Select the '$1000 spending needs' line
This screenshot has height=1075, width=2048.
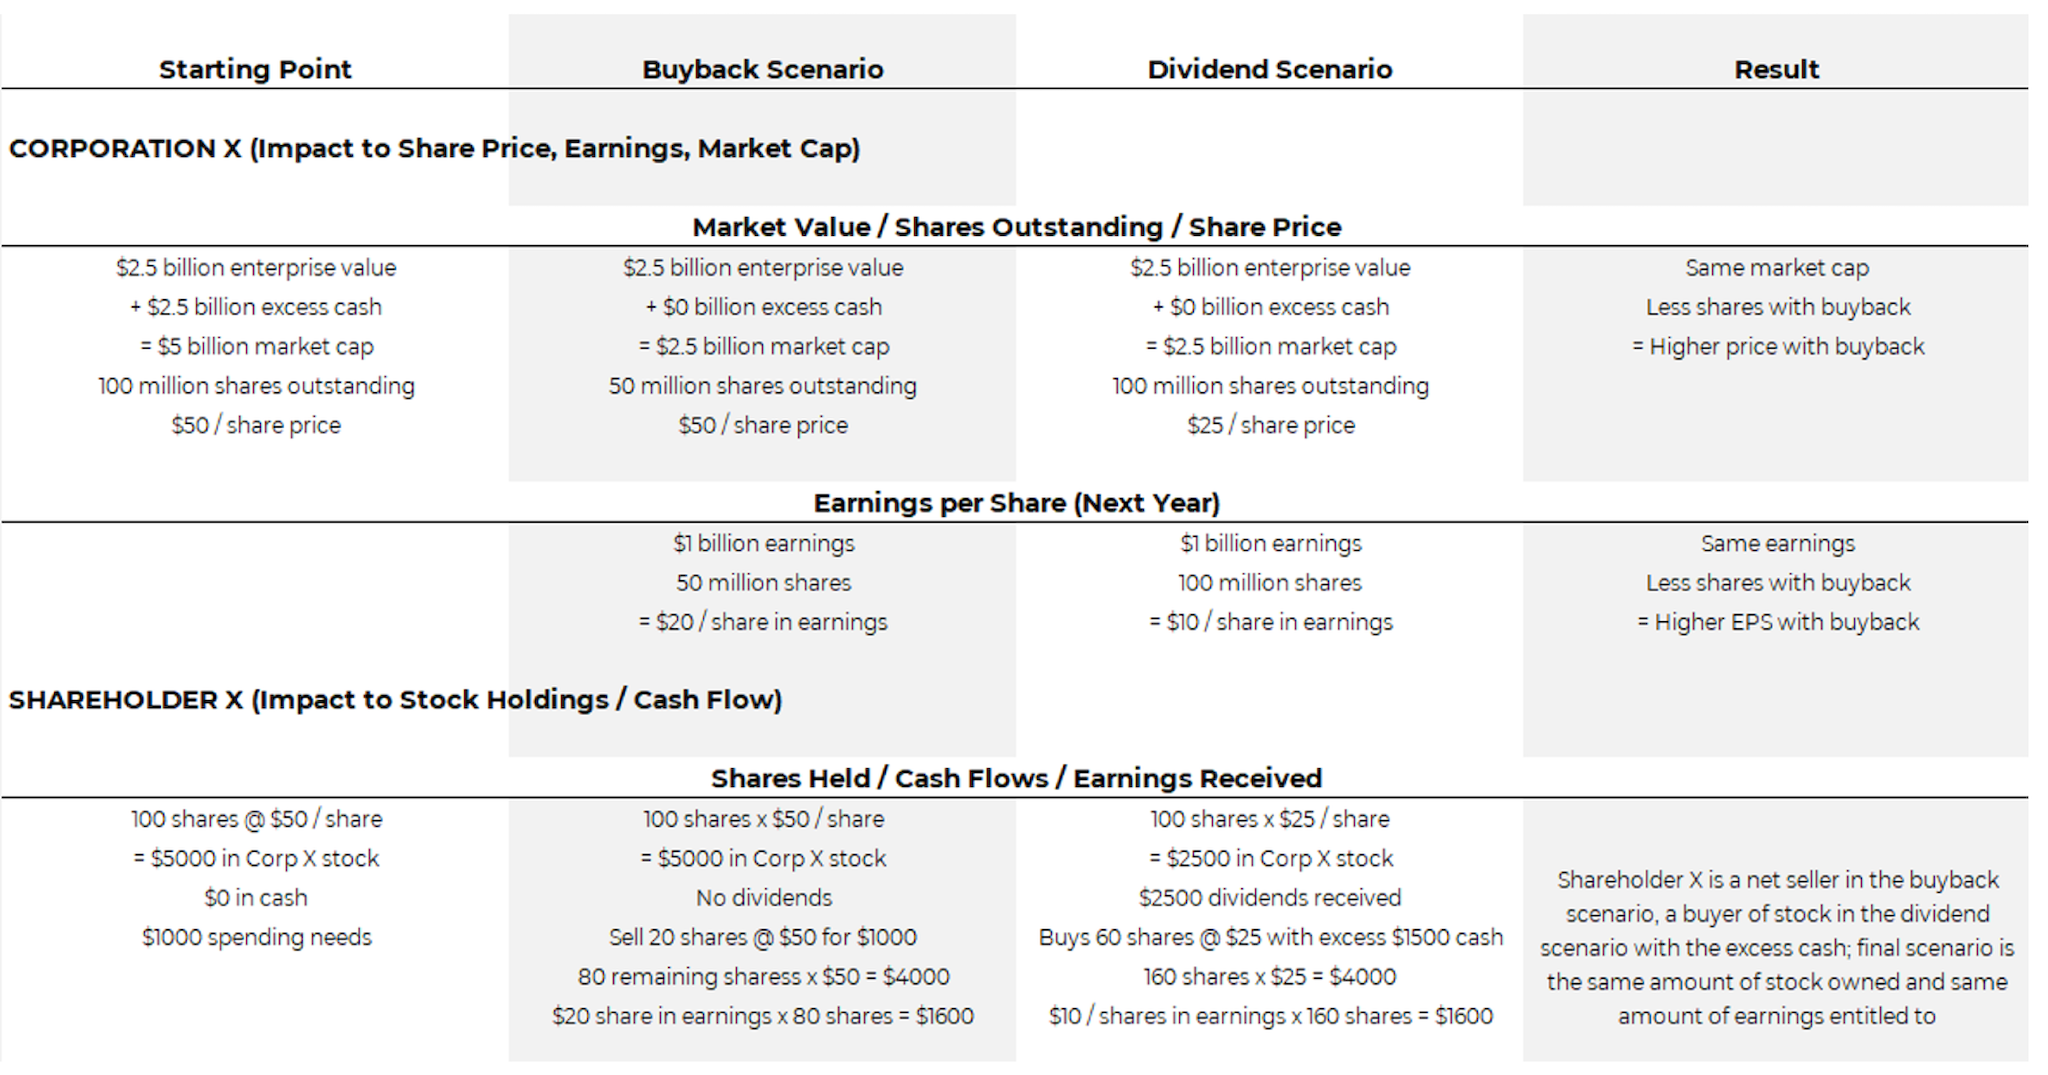pos(256,937)
